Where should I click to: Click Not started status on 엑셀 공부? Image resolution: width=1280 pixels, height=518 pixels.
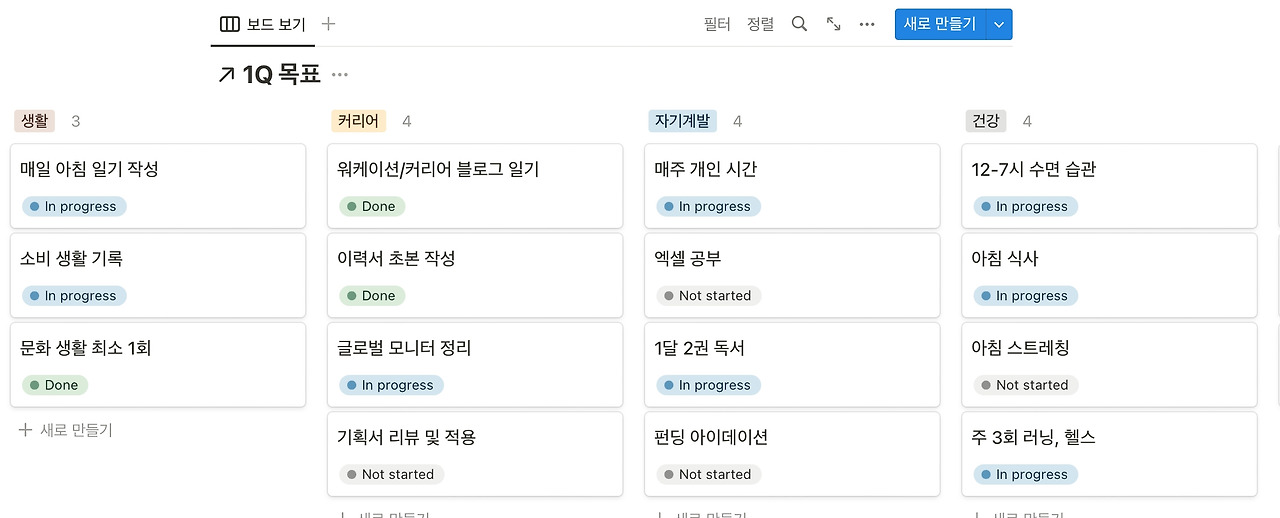pyautogui.click(x=708, y=296)
